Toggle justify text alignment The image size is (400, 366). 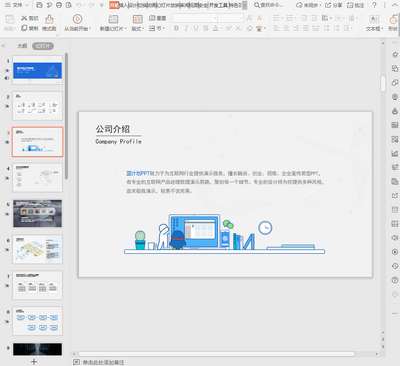tap(306, 28)
